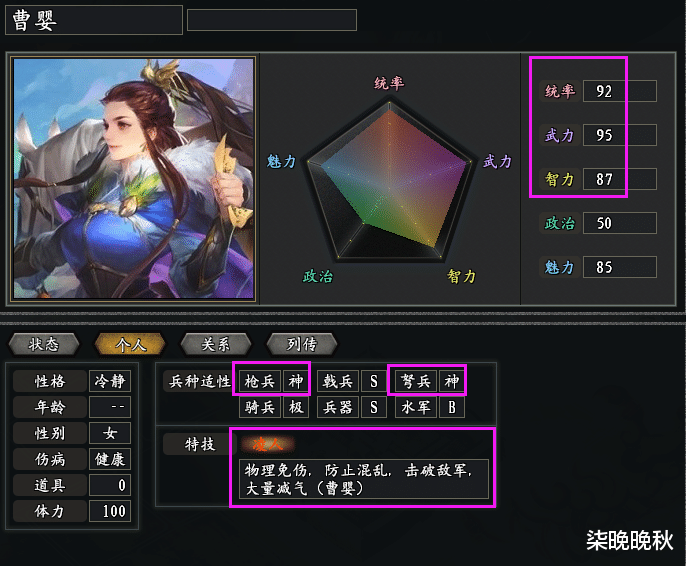Click the empty field beside the name
The width and height of the screenshot is (686, 566).
pos(272,20)
